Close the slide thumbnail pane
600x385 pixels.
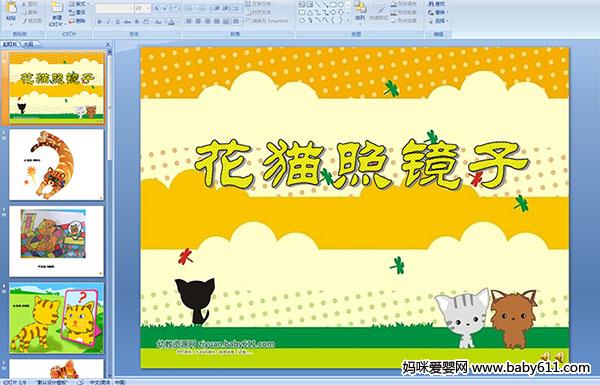[x=108, y=44]
